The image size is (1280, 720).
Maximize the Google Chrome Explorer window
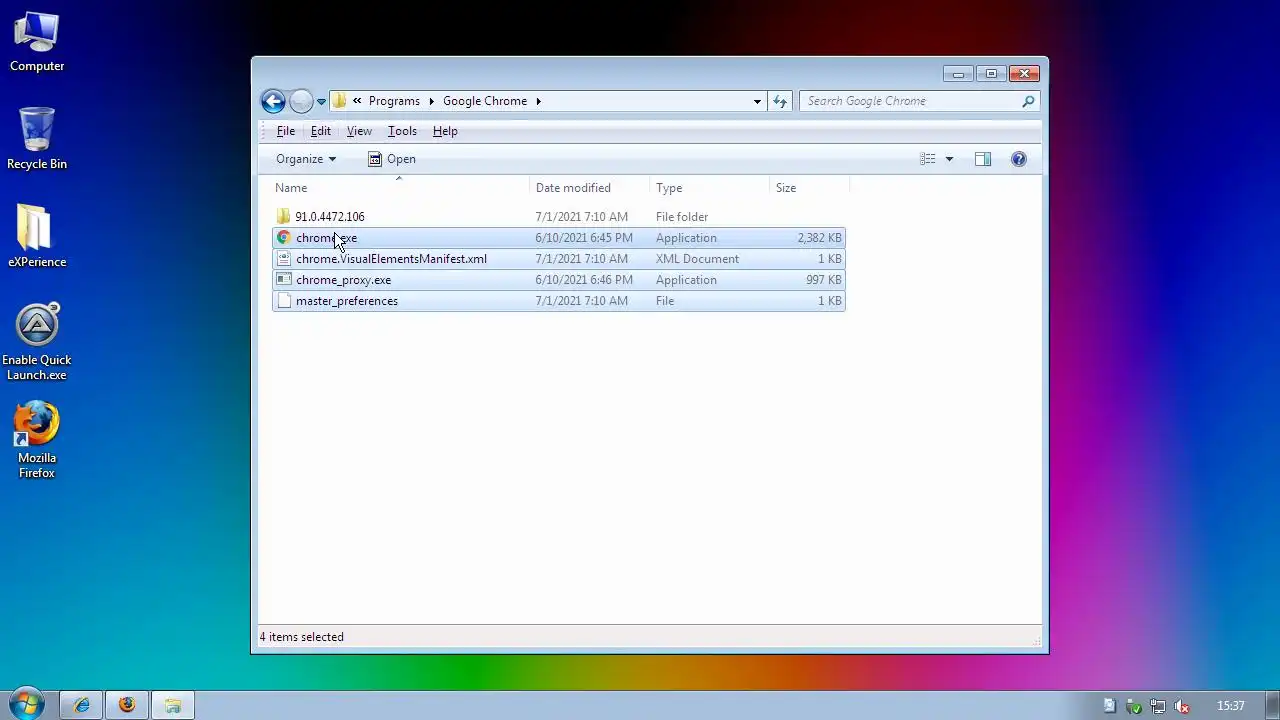point(991,74)
